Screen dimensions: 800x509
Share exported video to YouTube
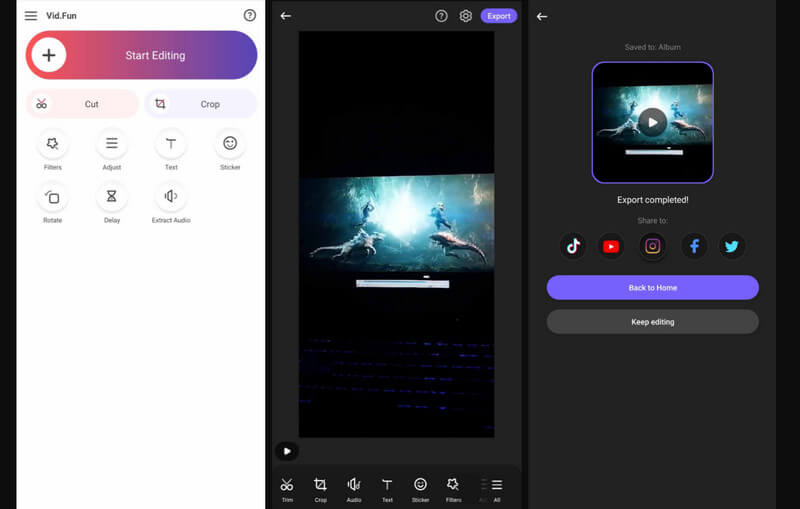coord(612,246)
